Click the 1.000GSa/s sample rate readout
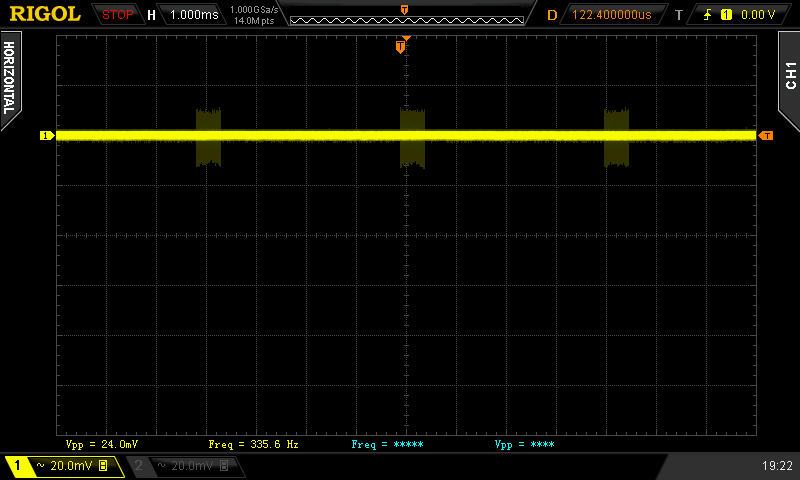 pyautogui.click(x=254, y=10)
